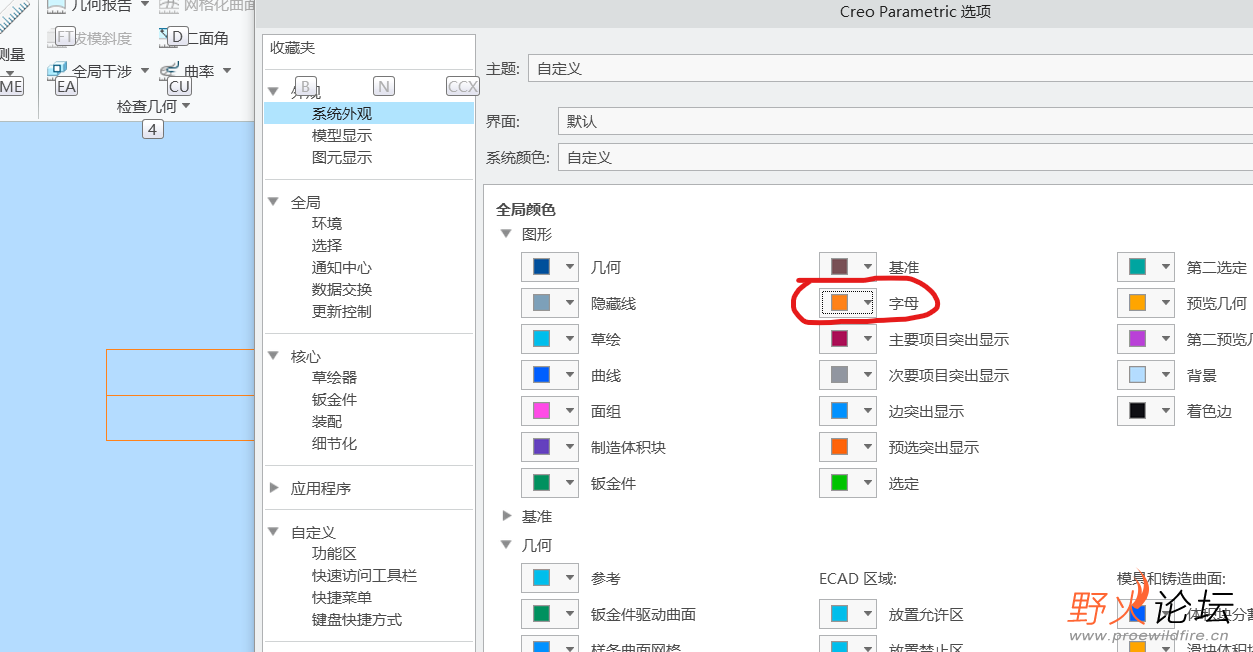Change the 几何 dark blue color swatch
The image size is (1253, 652).
point(549,267)
